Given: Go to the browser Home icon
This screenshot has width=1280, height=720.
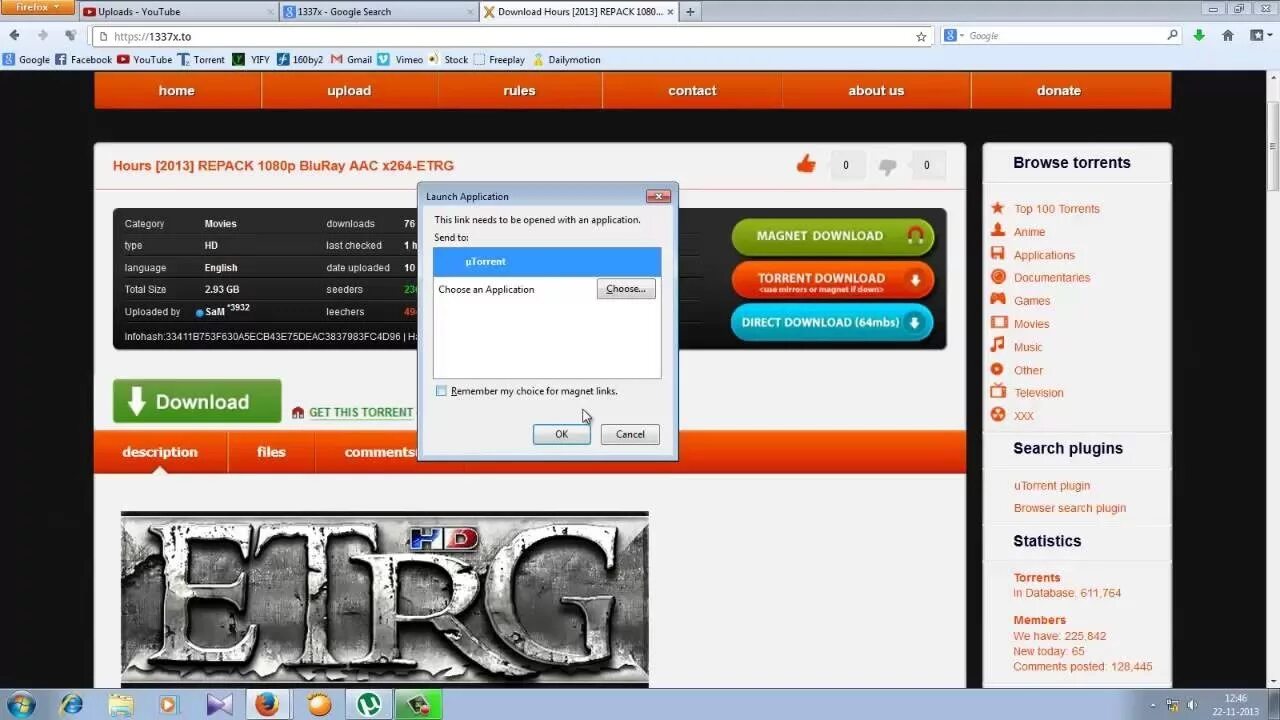Looking at the screenshot, I should 1228,35.
